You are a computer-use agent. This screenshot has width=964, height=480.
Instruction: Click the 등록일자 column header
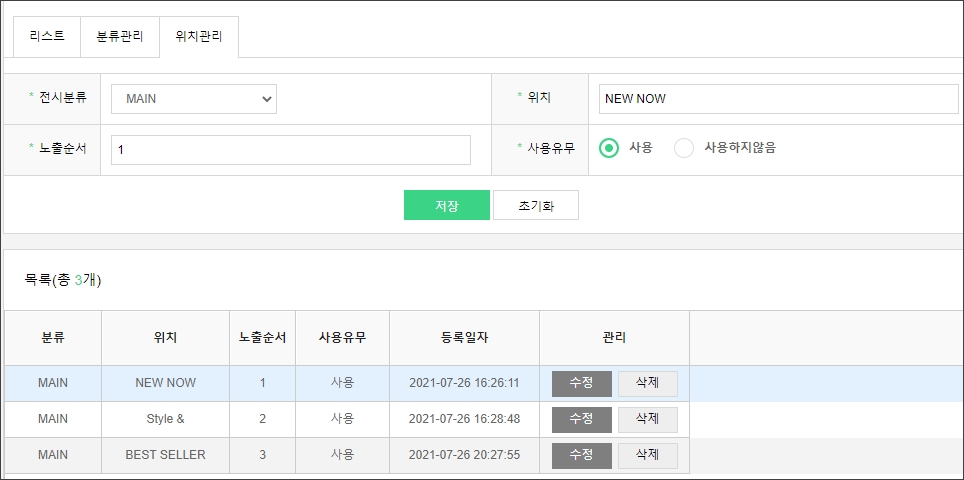(464, 338)
